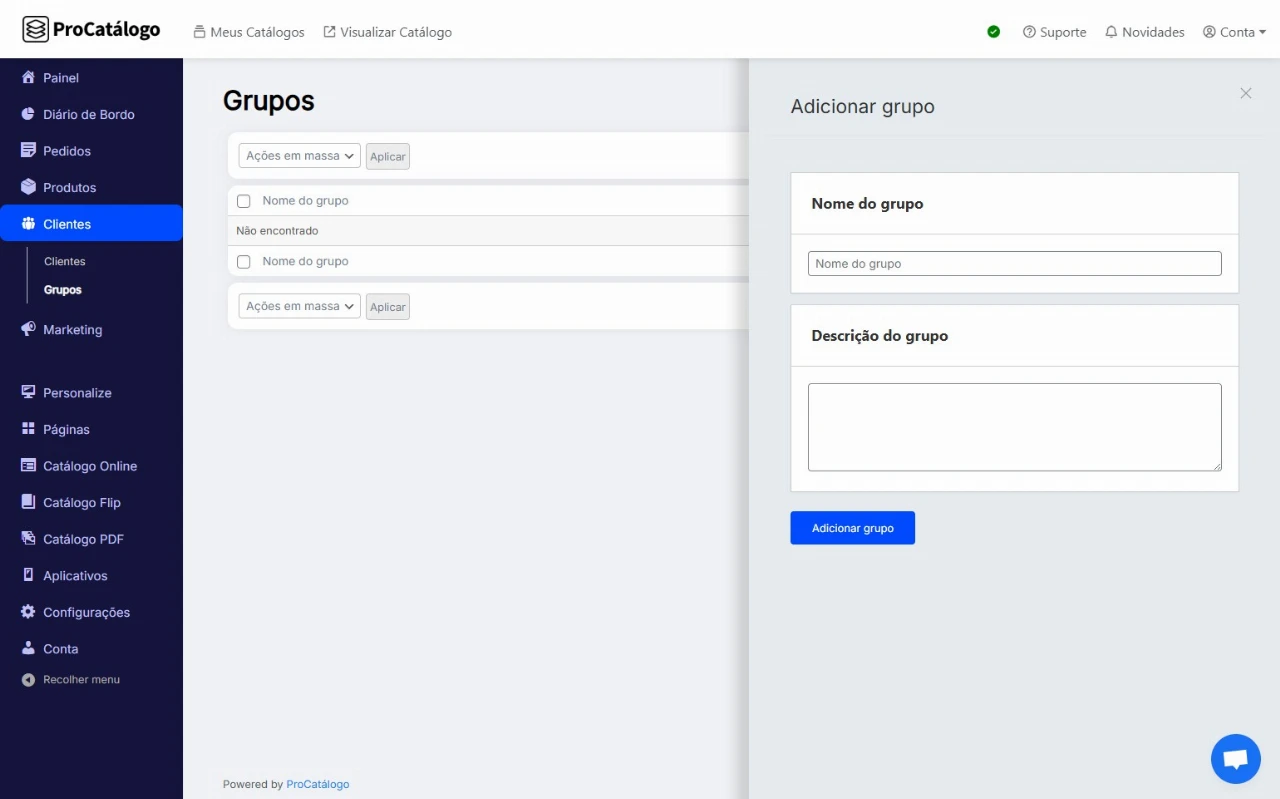Open the bottom Ações em massa dropdown
1280x799 pixels.
tap(299, 307)
